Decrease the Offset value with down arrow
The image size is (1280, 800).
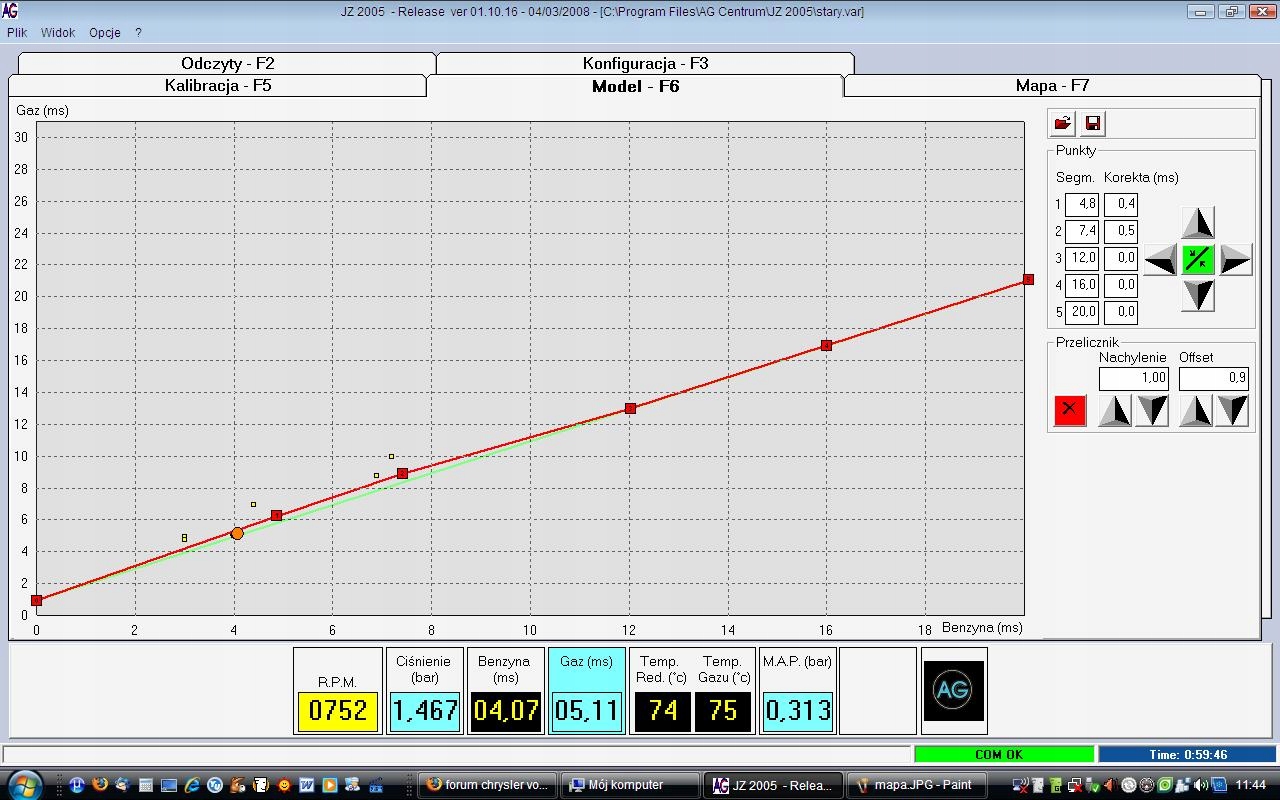click(1233, 410)
